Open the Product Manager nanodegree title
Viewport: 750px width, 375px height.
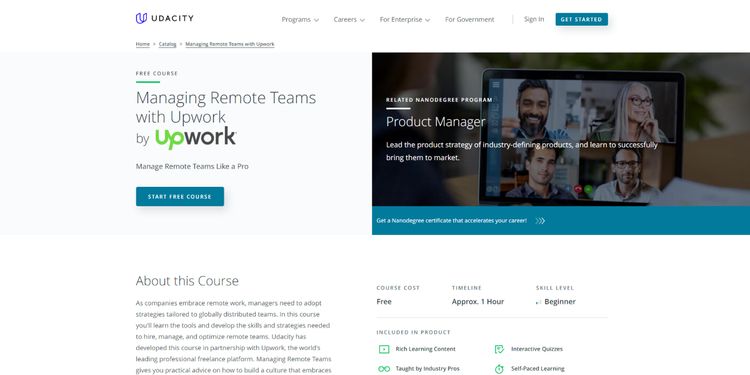coord(435,122)
